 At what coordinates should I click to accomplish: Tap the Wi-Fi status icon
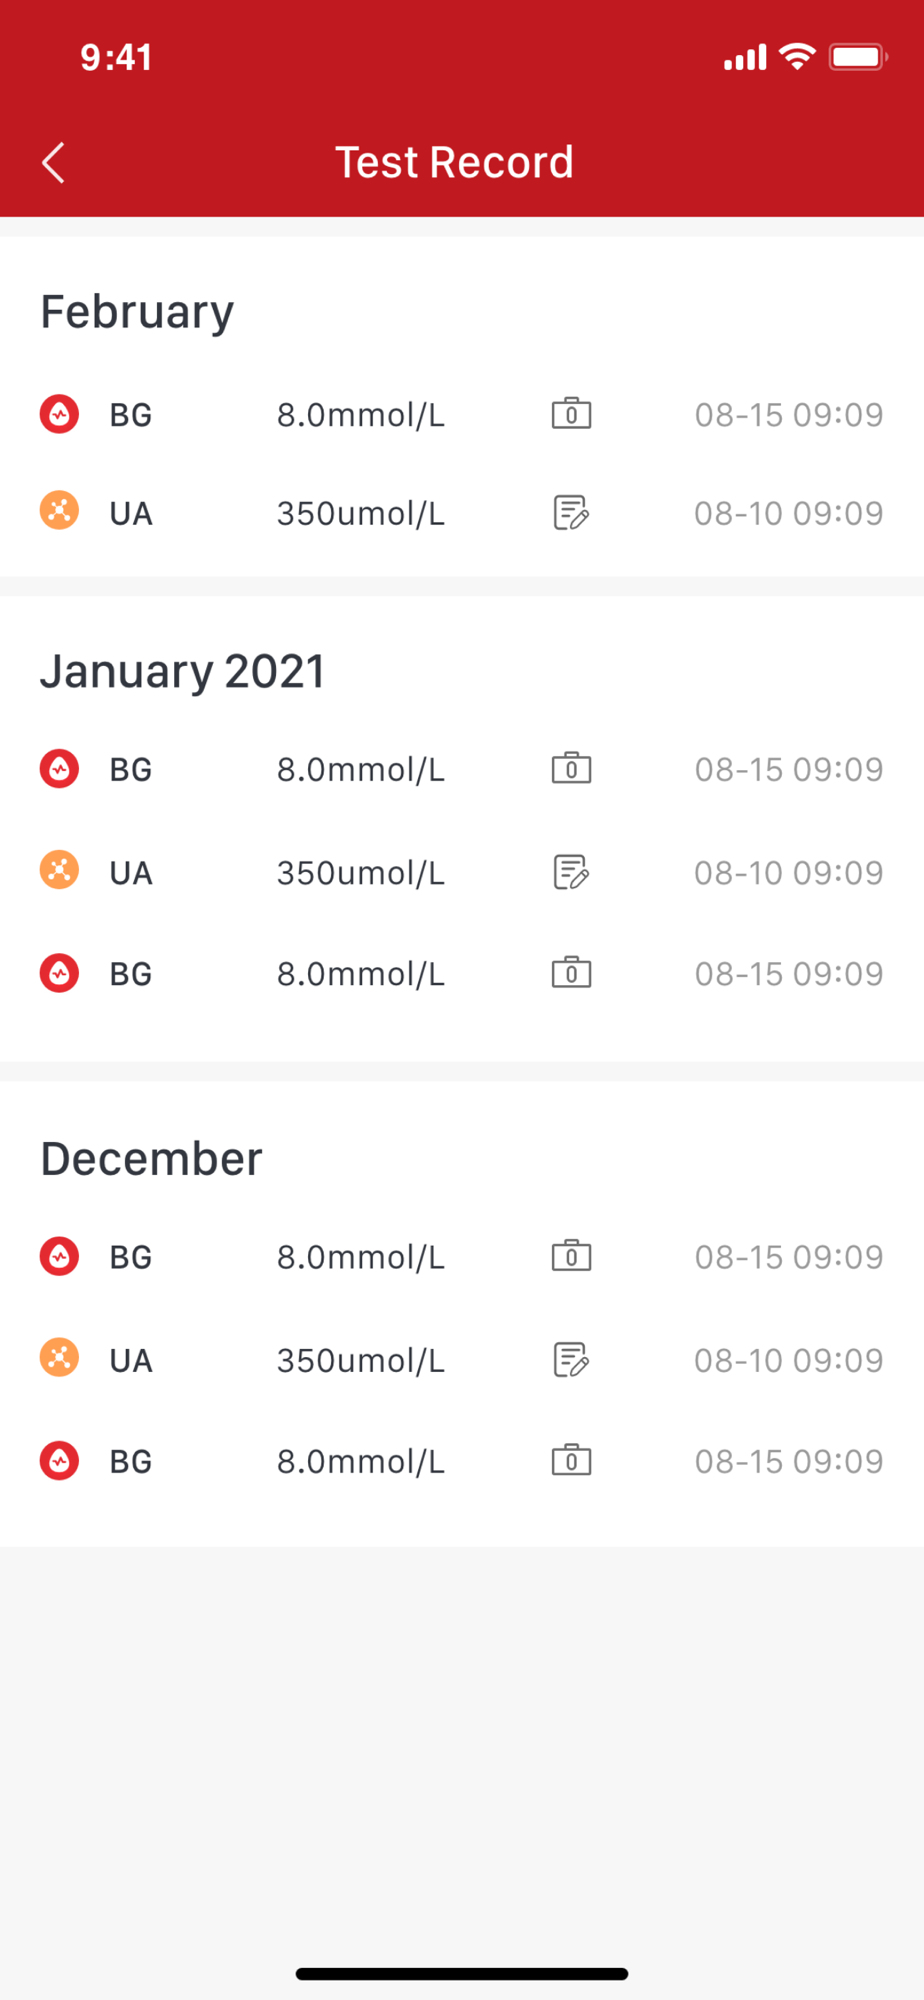click(797, 57)
